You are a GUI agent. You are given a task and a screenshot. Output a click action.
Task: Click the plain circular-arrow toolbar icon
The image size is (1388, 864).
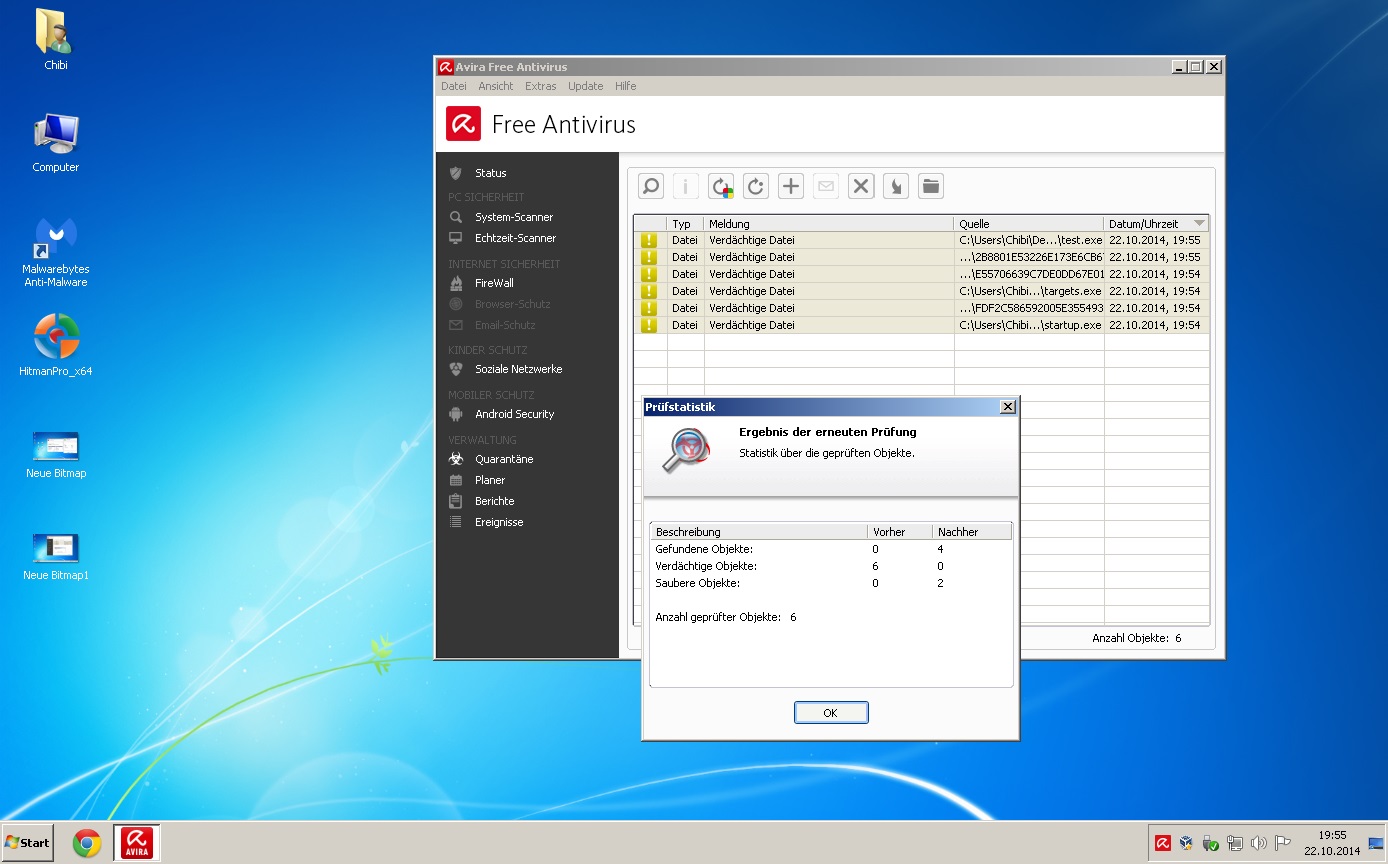coord(756,186)
